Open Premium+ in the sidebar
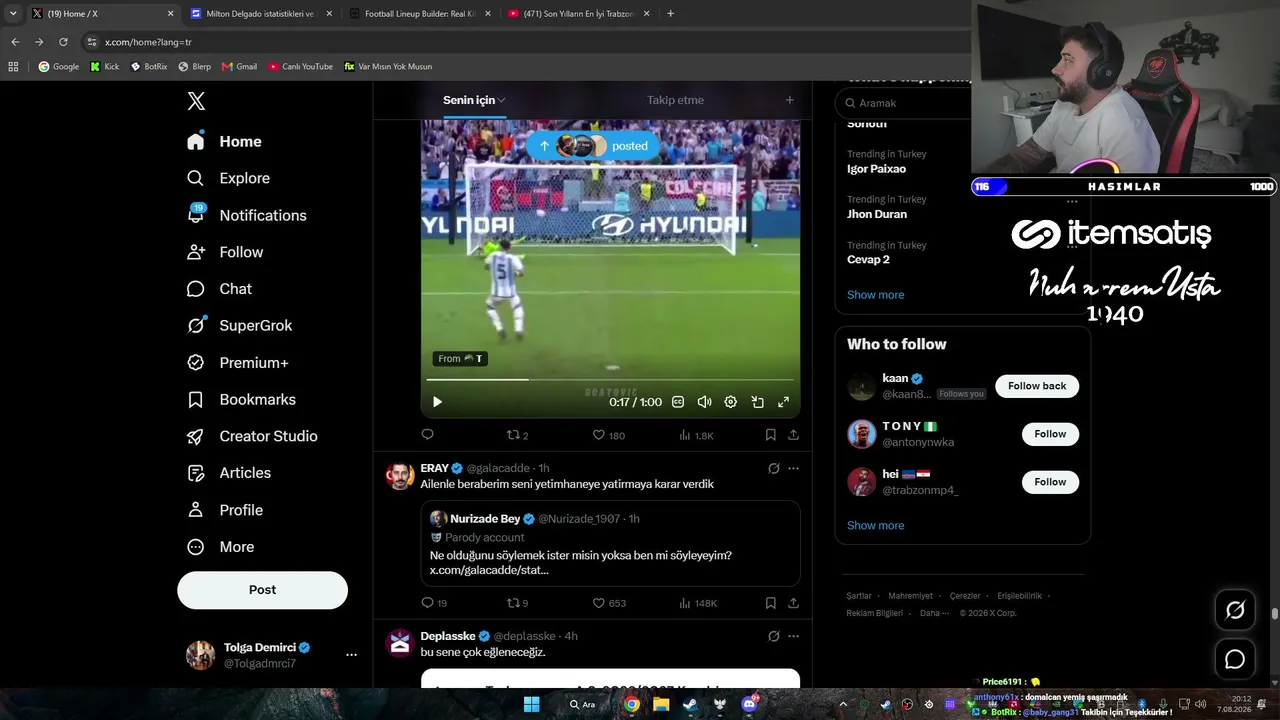The height and width of the screenshot is (720, 1280). coord(238,363)
